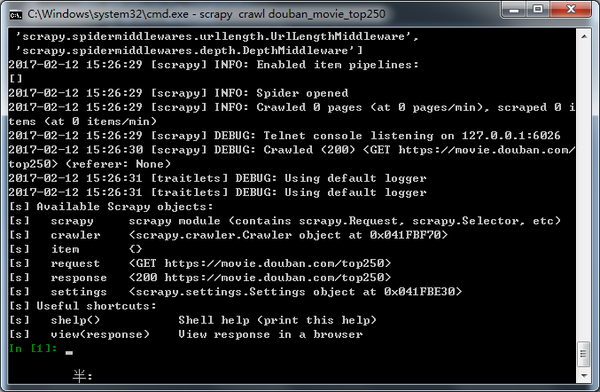
Task: Close the scrapy crawl console window
Action: [x=571, y=9]
